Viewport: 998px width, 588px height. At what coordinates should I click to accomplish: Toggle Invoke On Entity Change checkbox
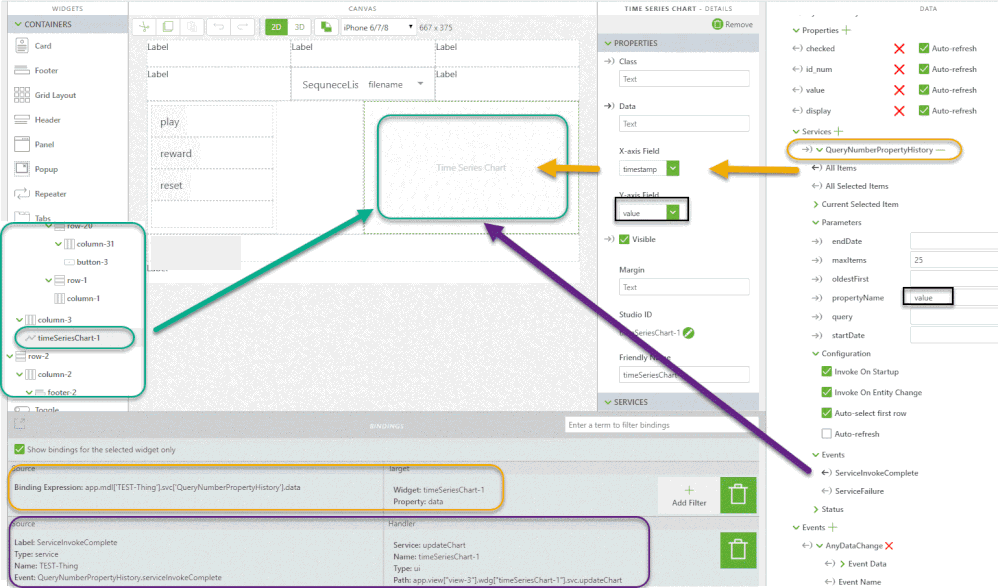[827, 392]
